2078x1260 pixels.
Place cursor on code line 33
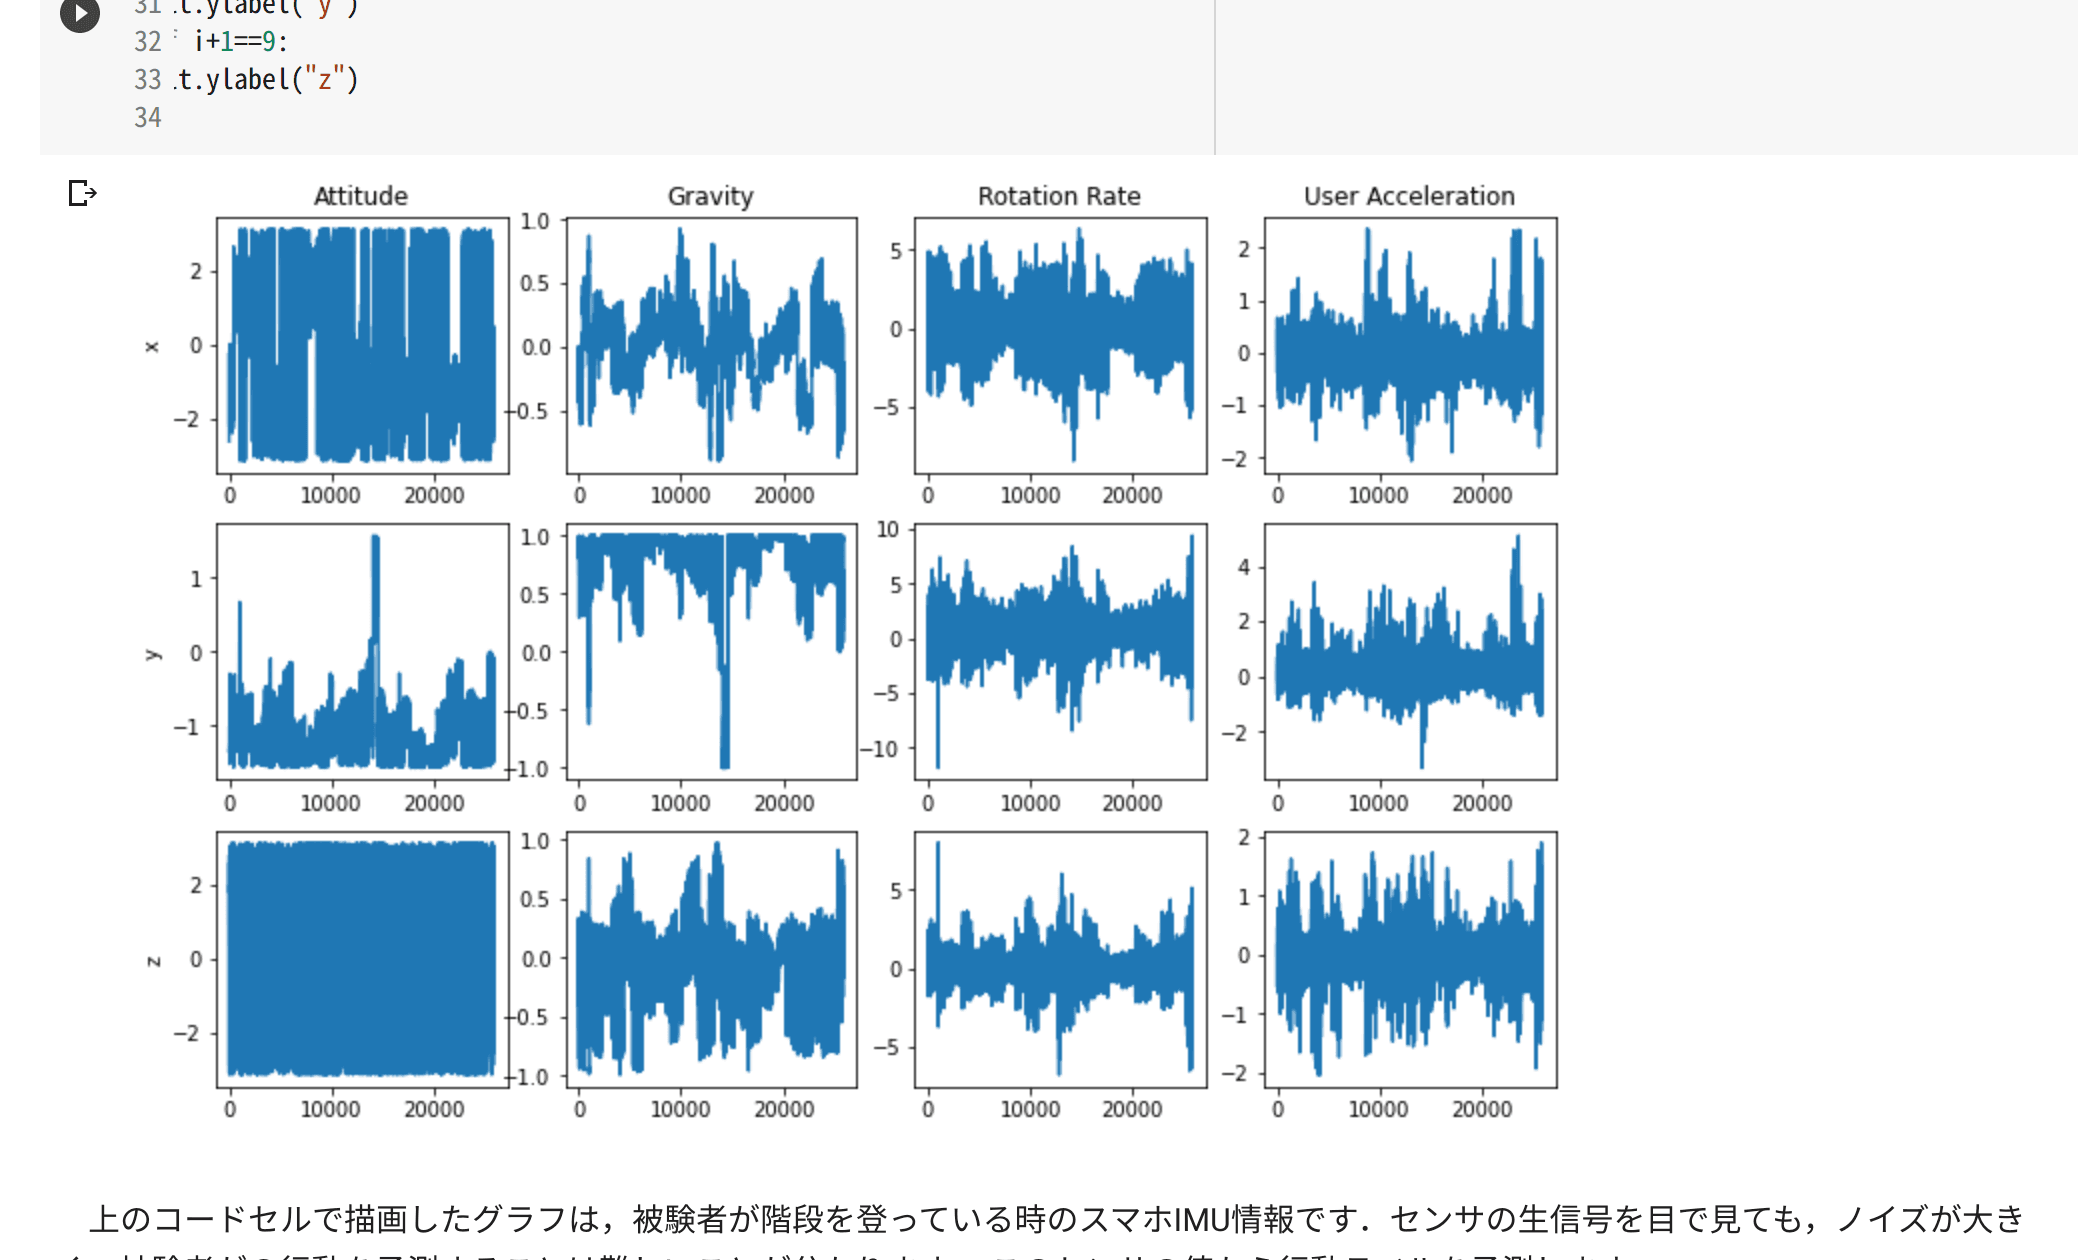click(x=300, y=80)
